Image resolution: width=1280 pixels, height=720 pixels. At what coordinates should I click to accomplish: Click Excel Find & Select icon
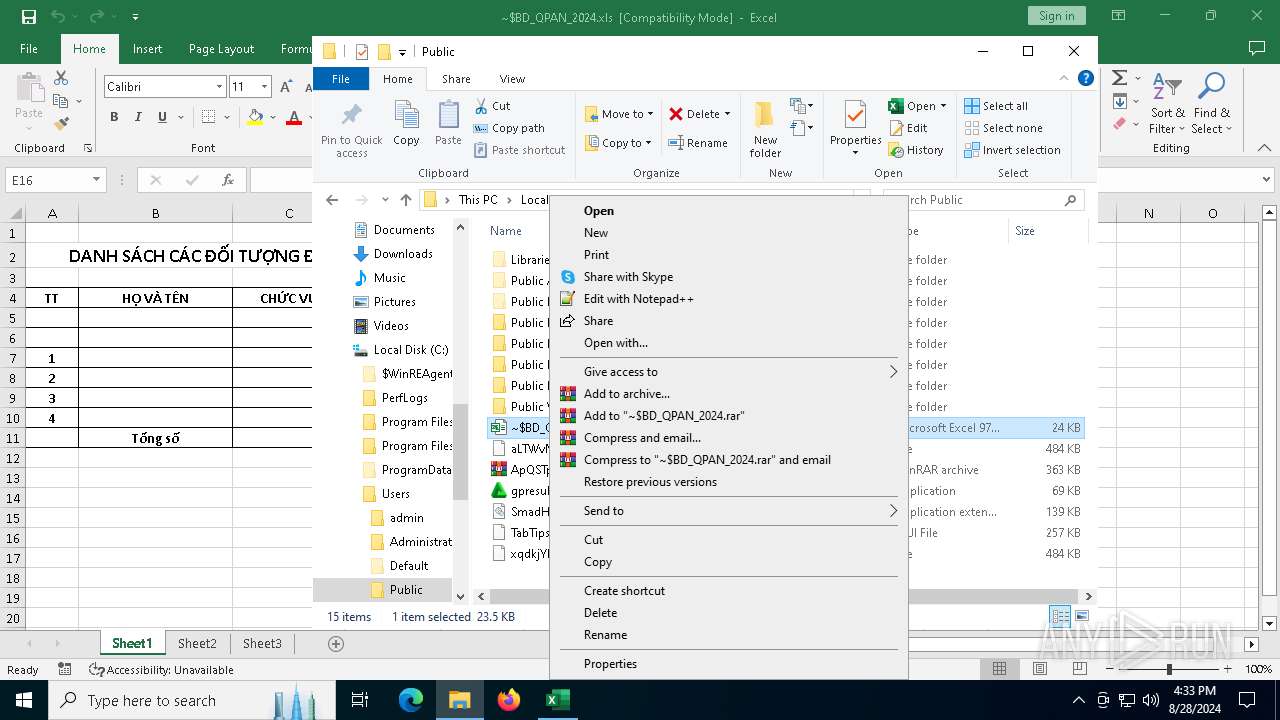pos(1211,87)
